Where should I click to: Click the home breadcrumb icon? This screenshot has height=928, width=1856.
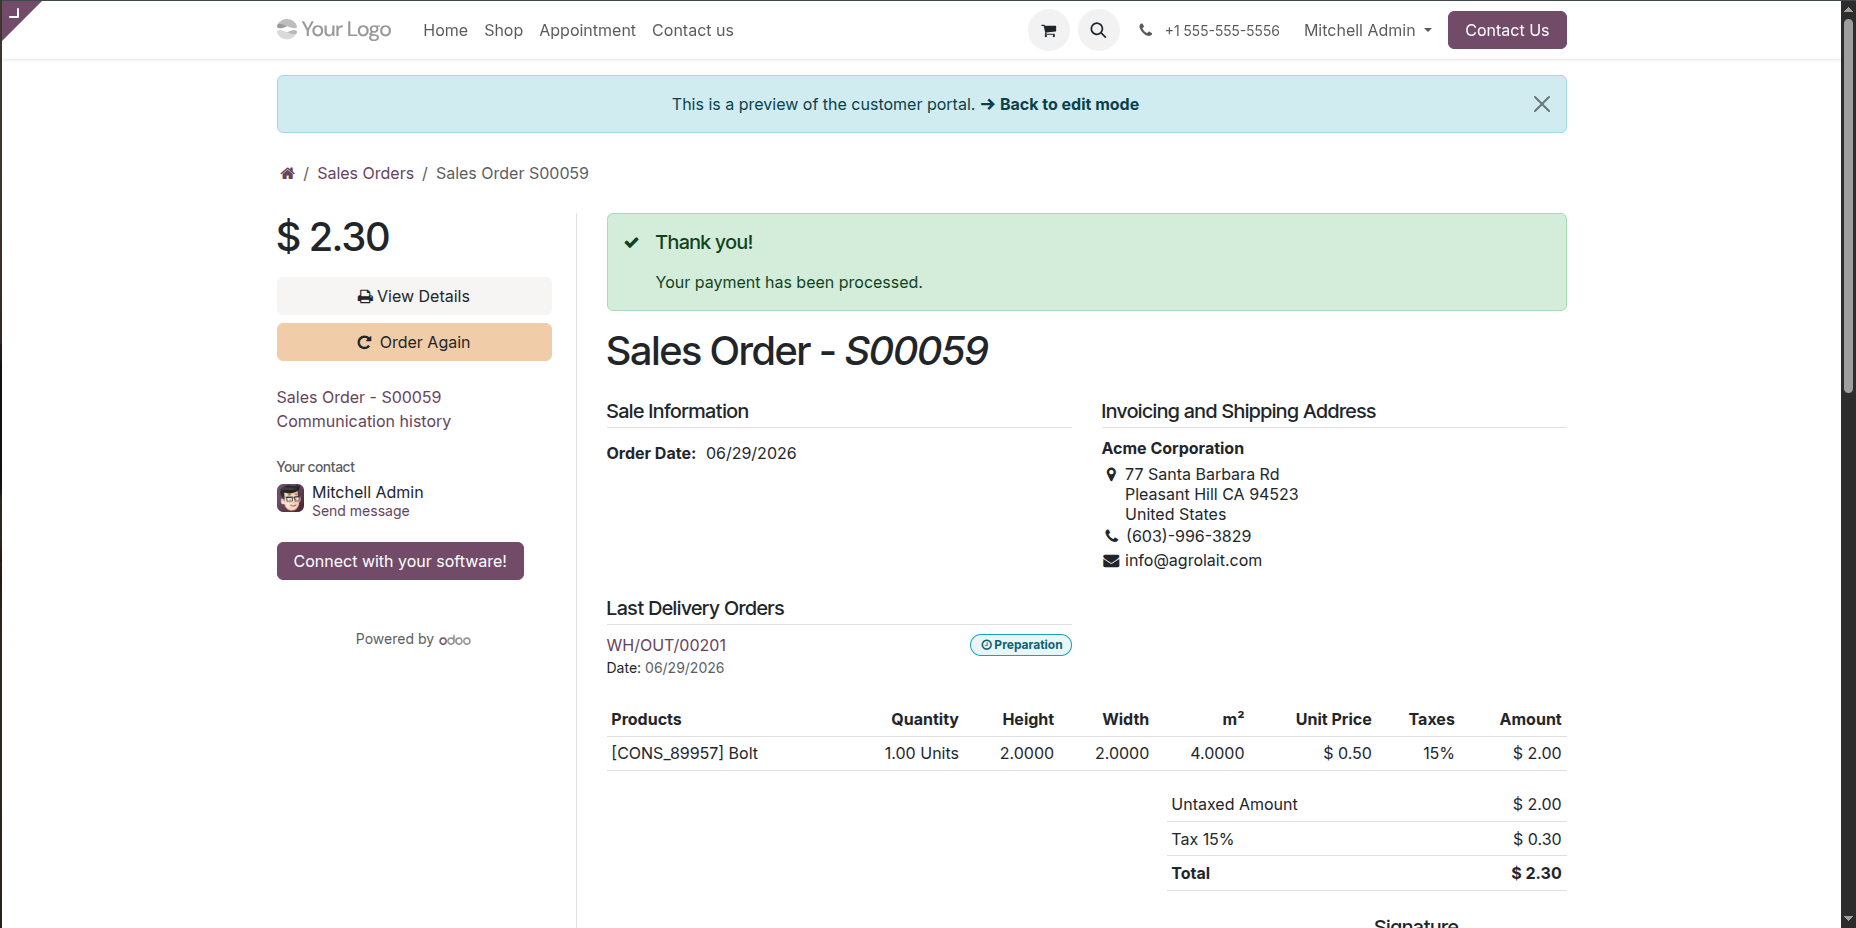(x=287, y=173)
